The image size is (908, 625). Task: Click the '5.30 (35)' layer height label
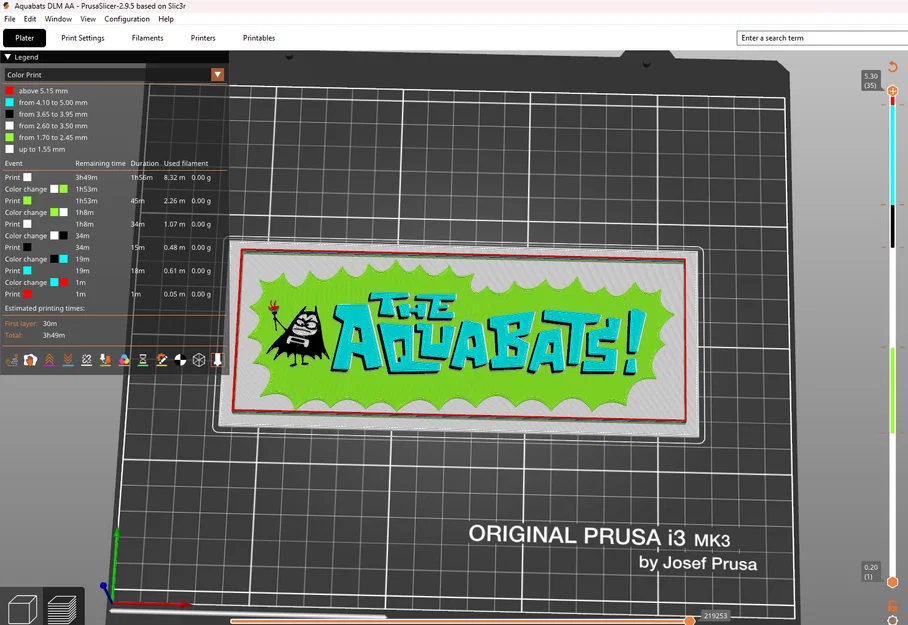[x=870, y=81]
